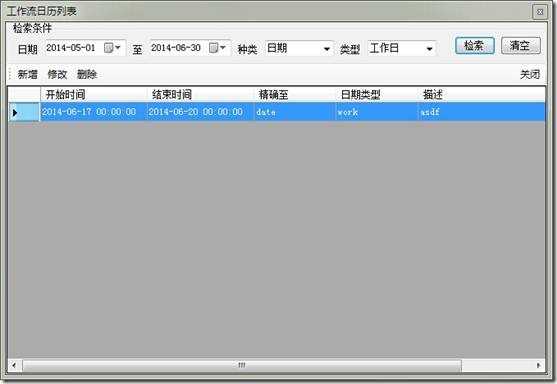The height and width of the screenshot is (384, 557).
Task: Expand the 类型 dropdown showing 工作日
Action: (x=429, y=49)
